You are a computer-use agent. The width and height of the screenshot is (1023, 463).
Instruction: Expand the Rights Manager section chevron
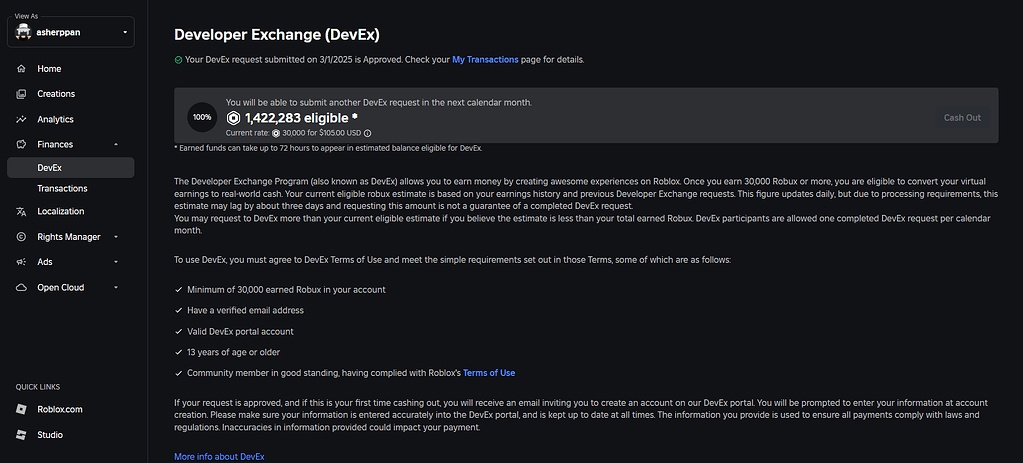[x=116, y=238]
